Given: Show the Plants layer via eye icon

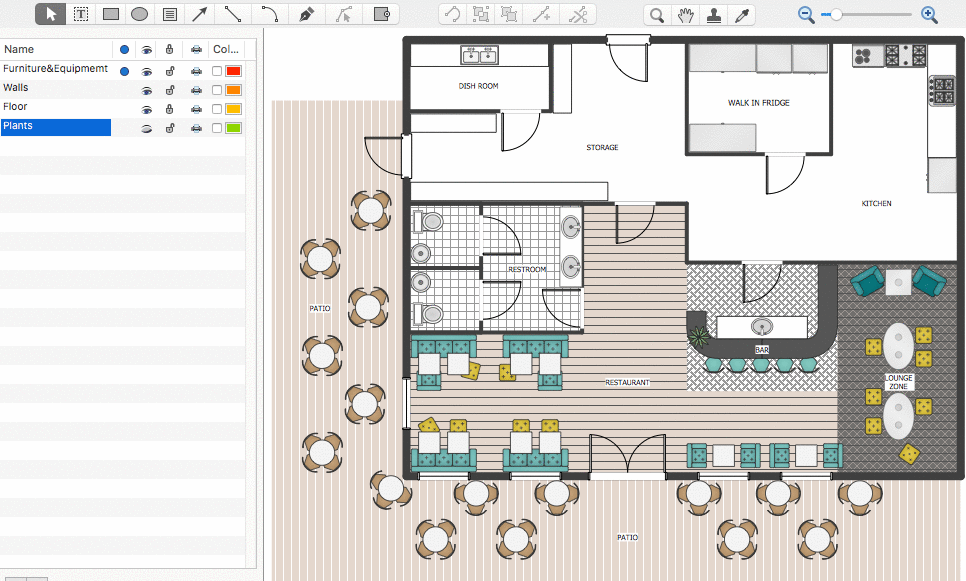Looking at the screenshot, I should (x=147, y=129).
